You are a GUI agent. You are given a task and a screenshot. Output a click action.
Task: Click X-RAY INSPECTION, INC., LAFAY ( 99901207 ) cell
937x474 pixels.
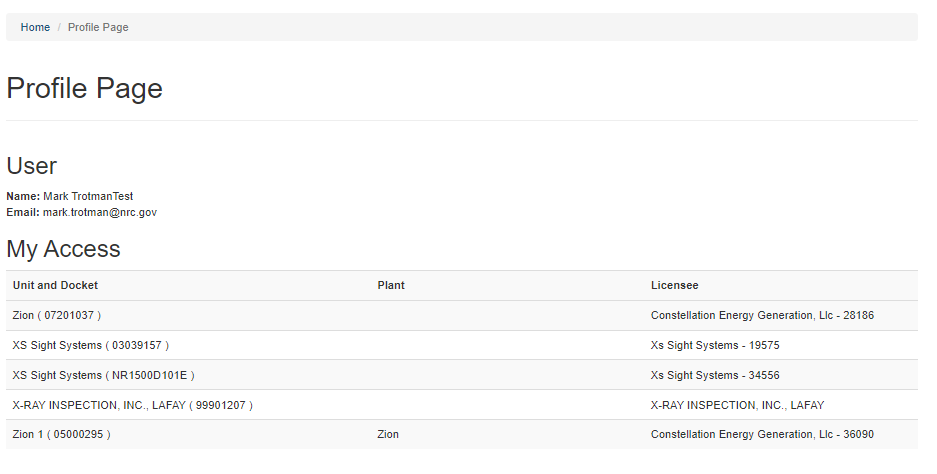133,405
